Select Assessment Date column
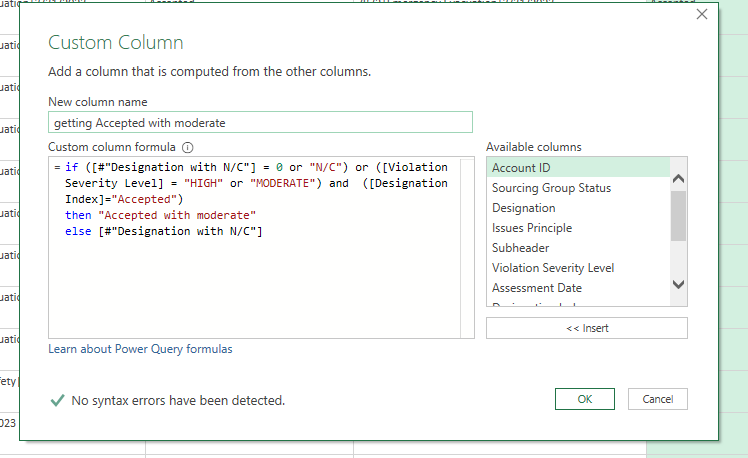748x458 pixels. point(578,288)
